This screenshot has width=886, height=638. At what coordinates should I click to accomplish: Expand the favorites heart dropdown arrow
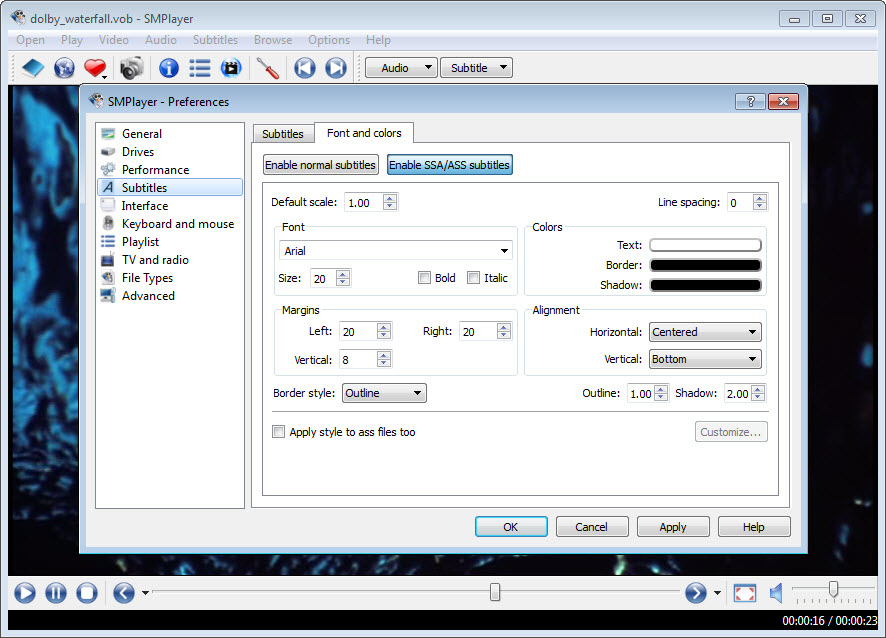click(x=105, y=76)
